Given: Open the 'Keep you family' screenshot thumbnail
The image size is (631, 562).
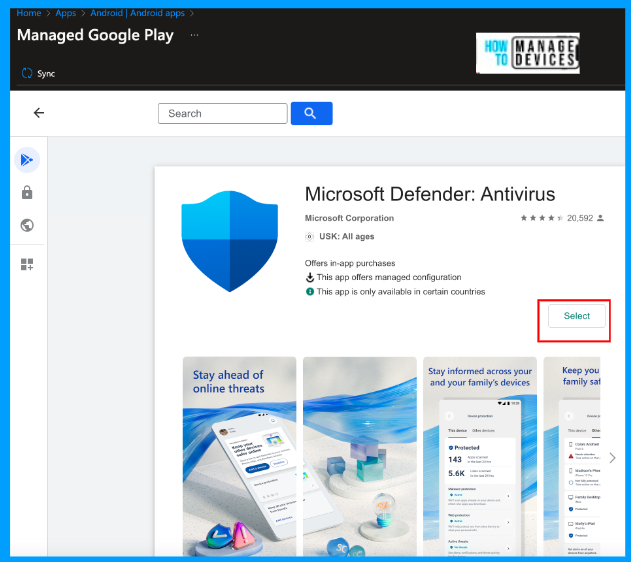Looking at the screenshot, I should 571,456.
